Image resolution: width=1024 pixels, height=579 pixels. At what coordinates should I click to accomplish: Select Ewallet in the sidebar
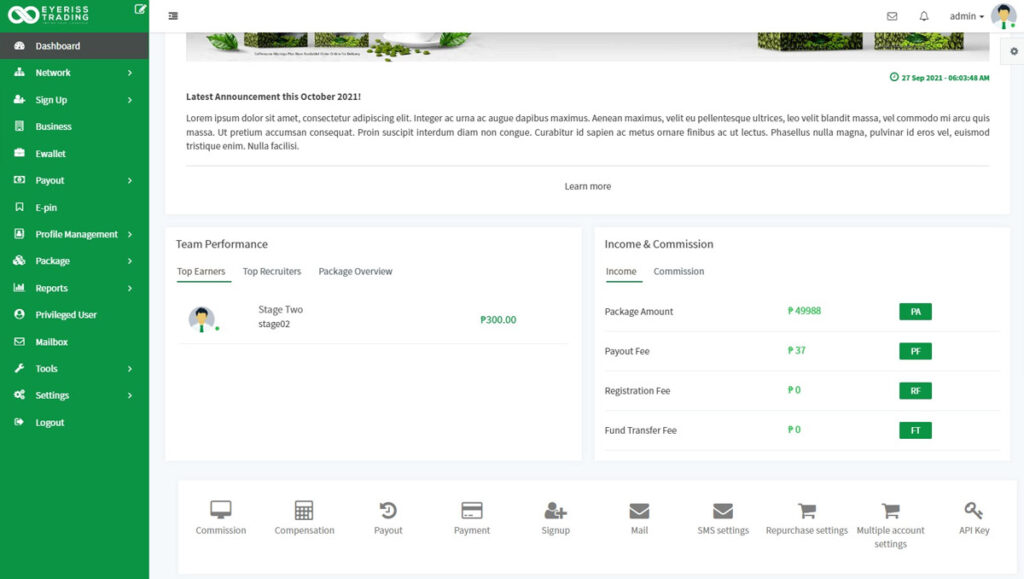pyautogui.click(x=51, y=154)
